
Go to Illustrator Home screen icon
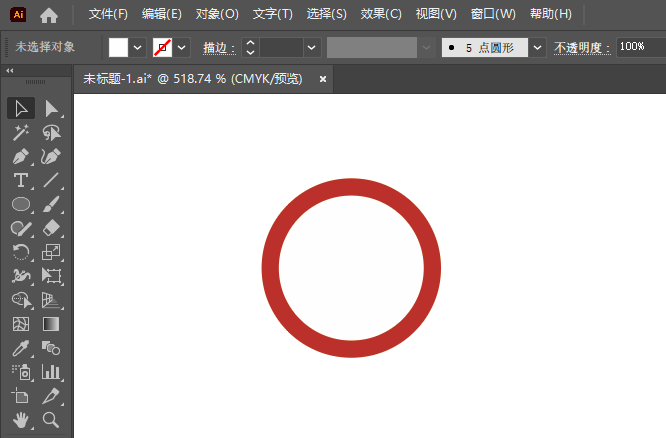pyautogui.click(x=49, y=15)
